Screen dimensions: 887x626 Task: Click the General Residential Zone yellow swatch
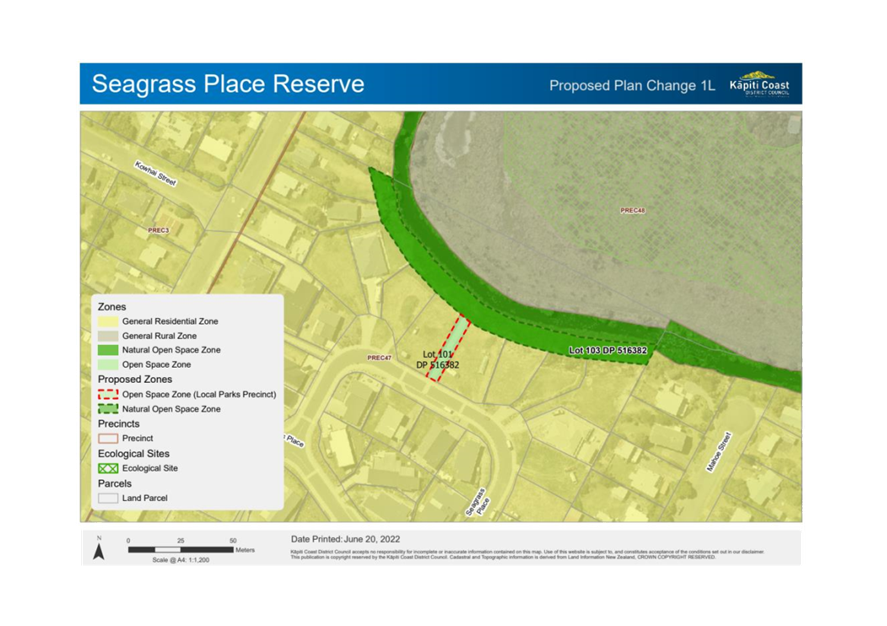[x=108, y=321]
